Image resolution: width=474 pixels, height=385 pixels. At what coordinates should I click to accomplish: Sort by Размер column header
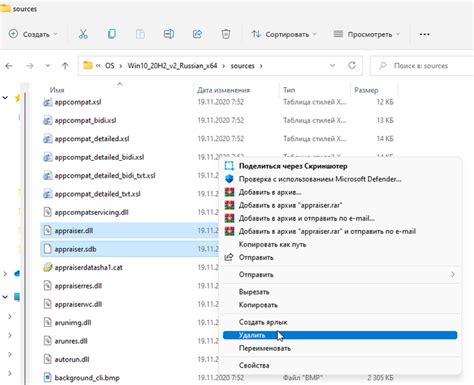366,90
